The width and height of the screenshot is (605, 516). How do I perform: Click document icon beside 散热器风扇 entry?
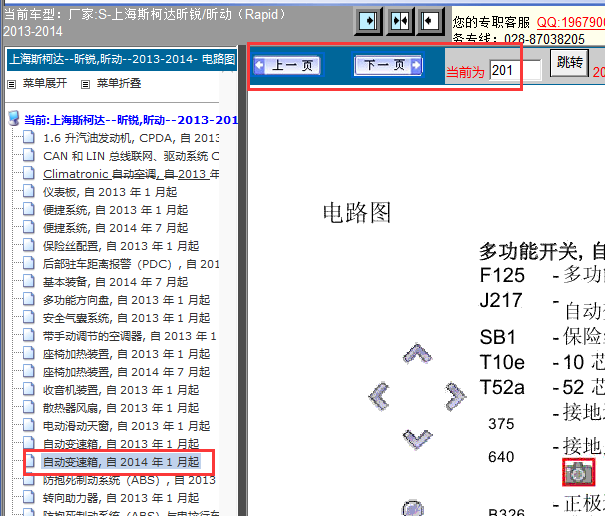point(29,407)
